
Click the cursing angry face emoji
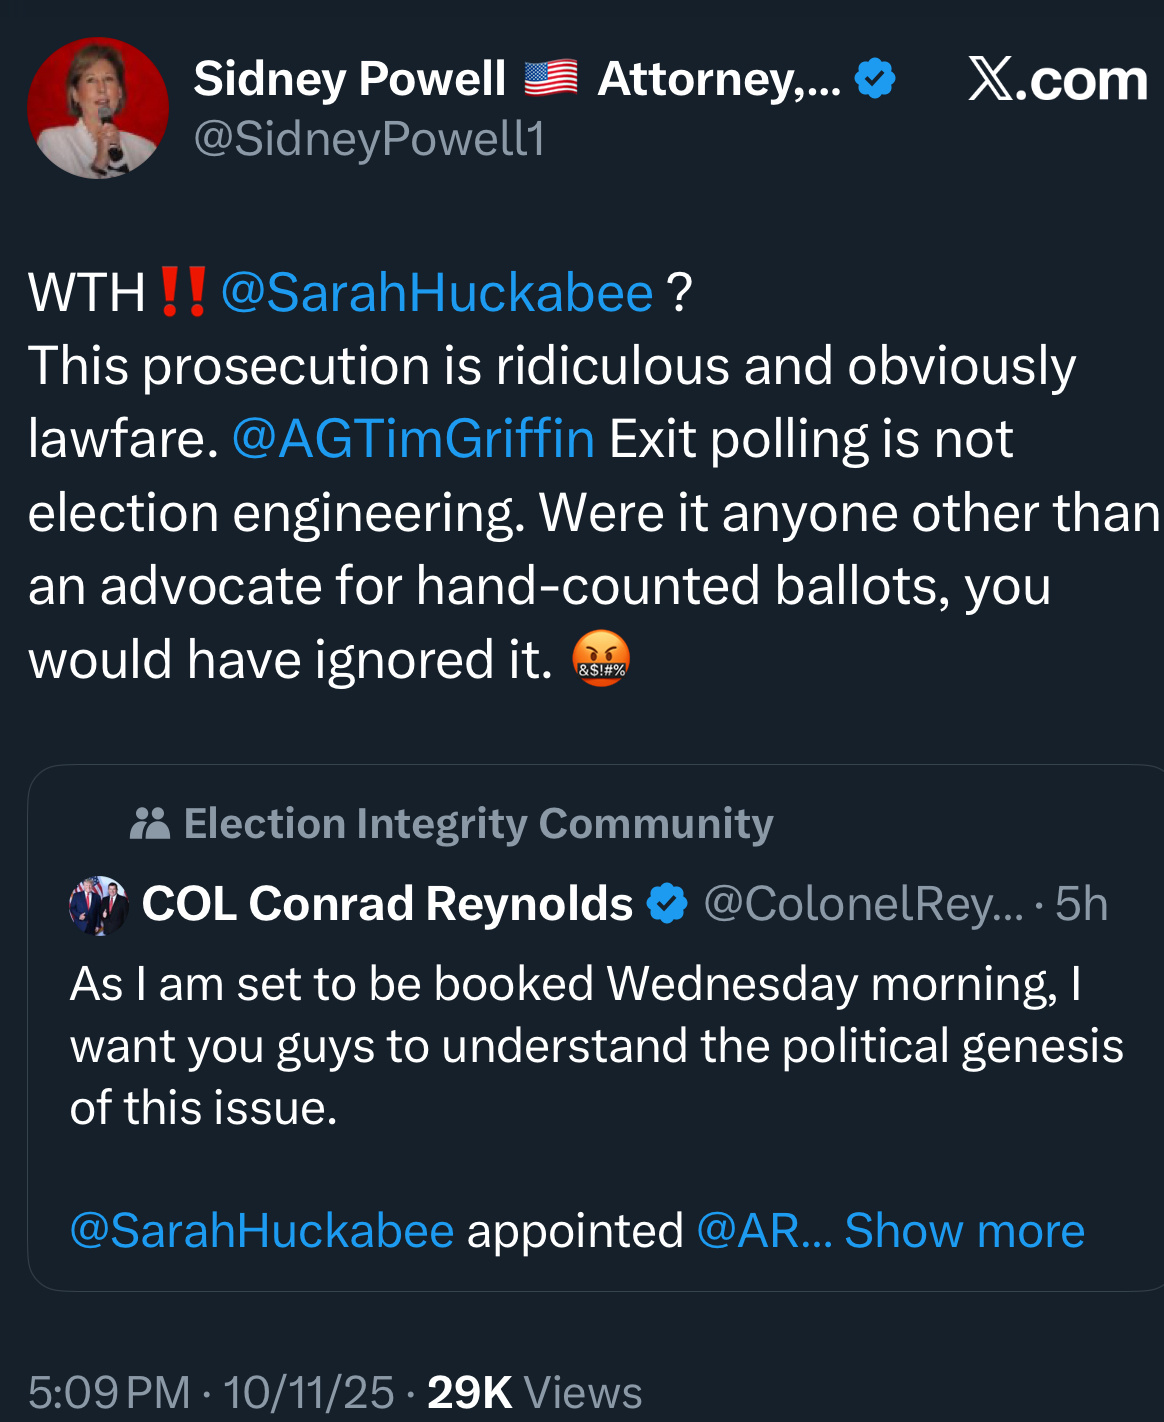(x=601, y=660)
